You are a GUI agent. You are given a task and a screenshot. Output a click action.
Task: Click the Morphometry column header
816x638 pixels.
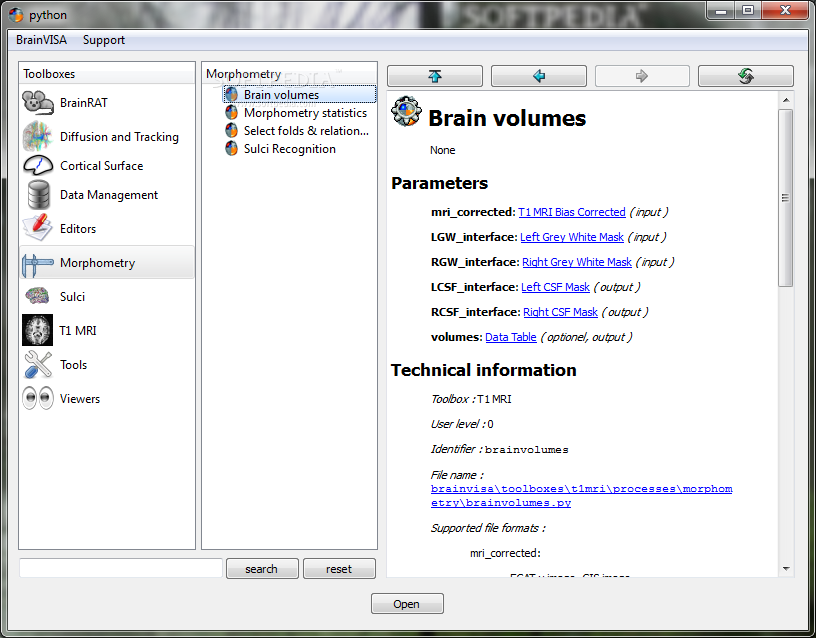[x=289, y=74]
